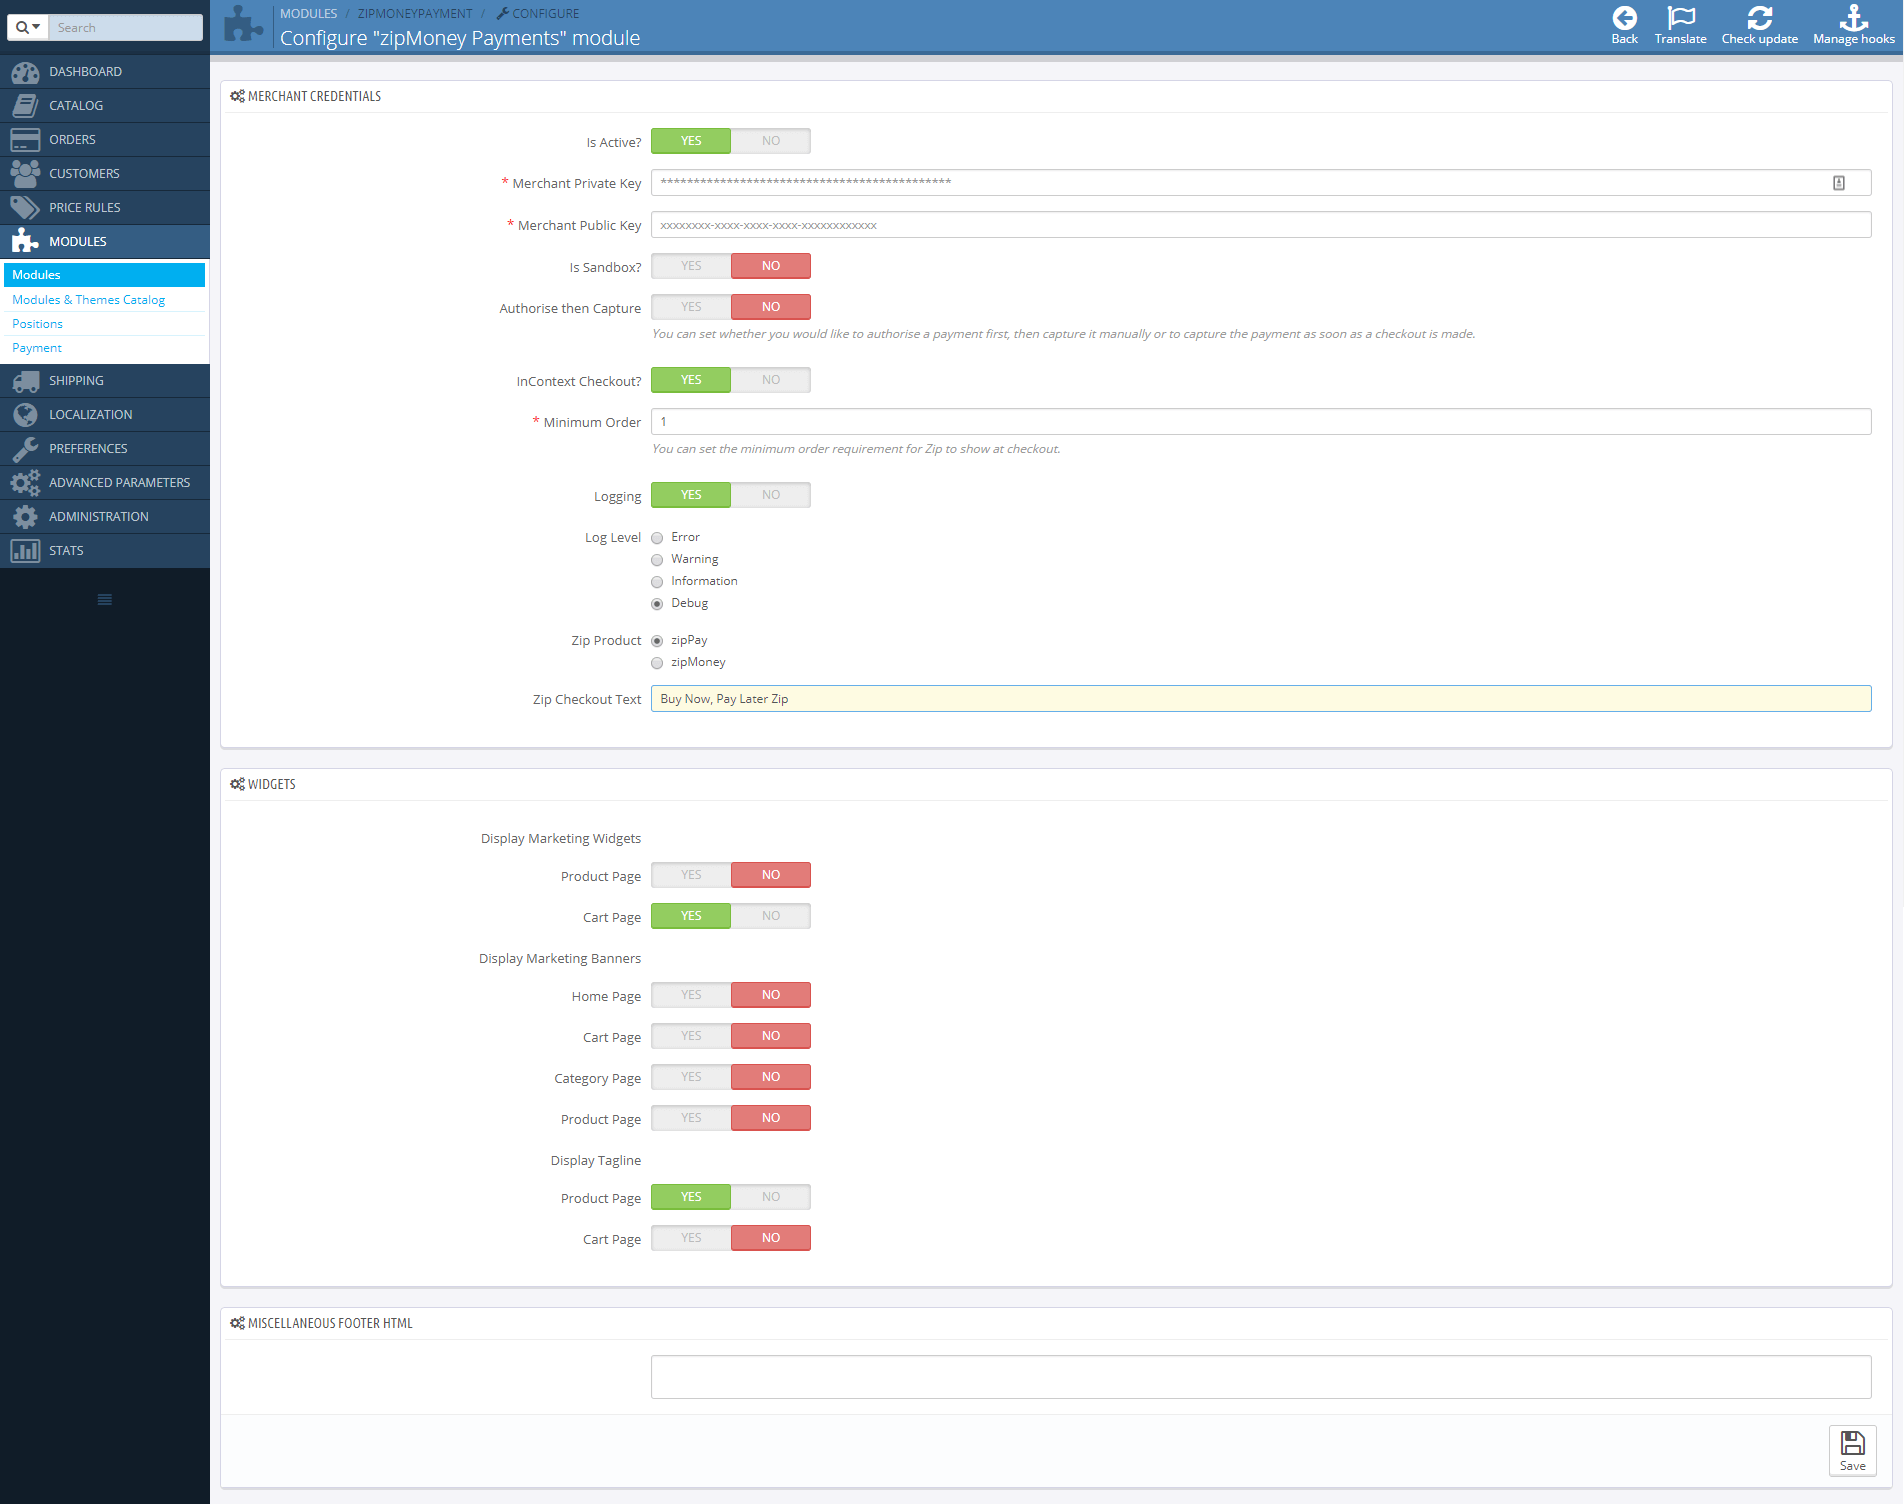
Task: Click the CONFIGURE breadcrumb link
Action: pos(538,14)
